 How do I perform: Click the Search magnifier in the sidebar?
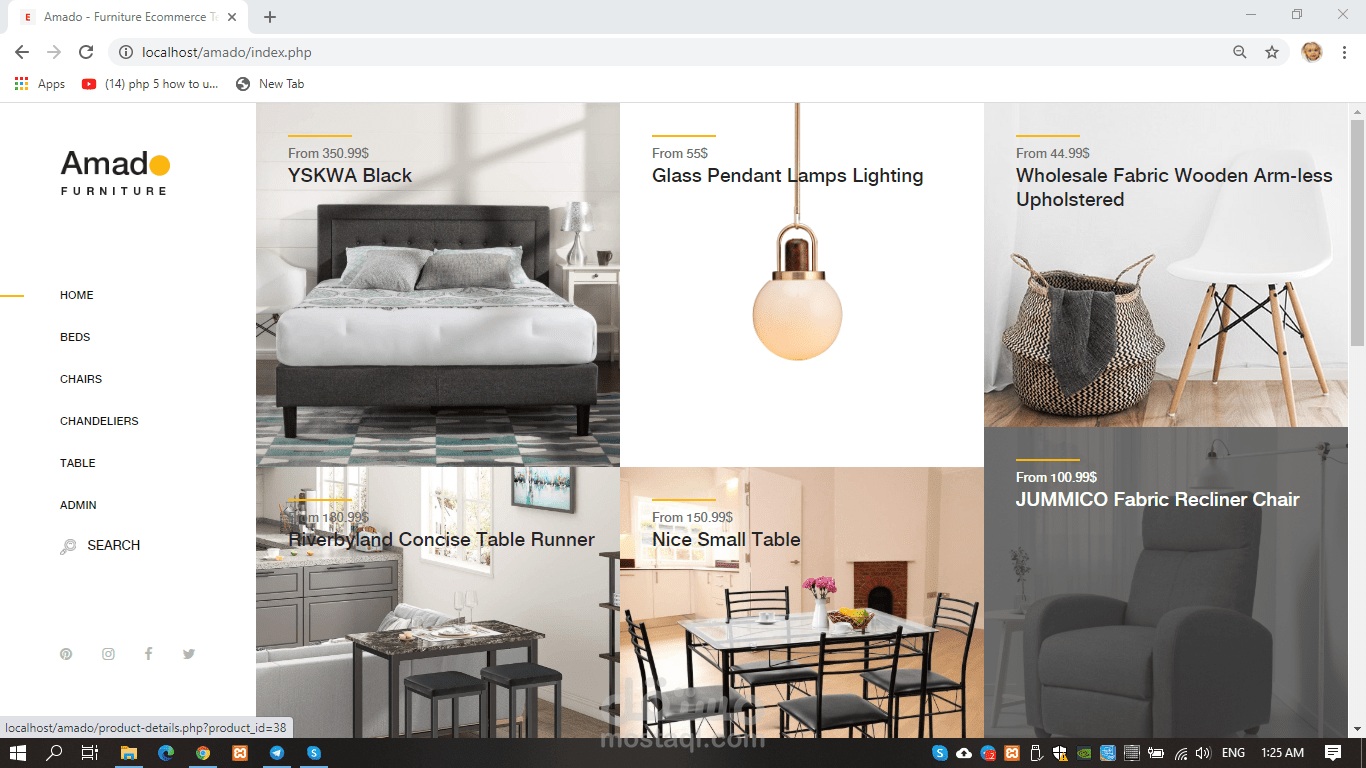click(x=68, y=546)
